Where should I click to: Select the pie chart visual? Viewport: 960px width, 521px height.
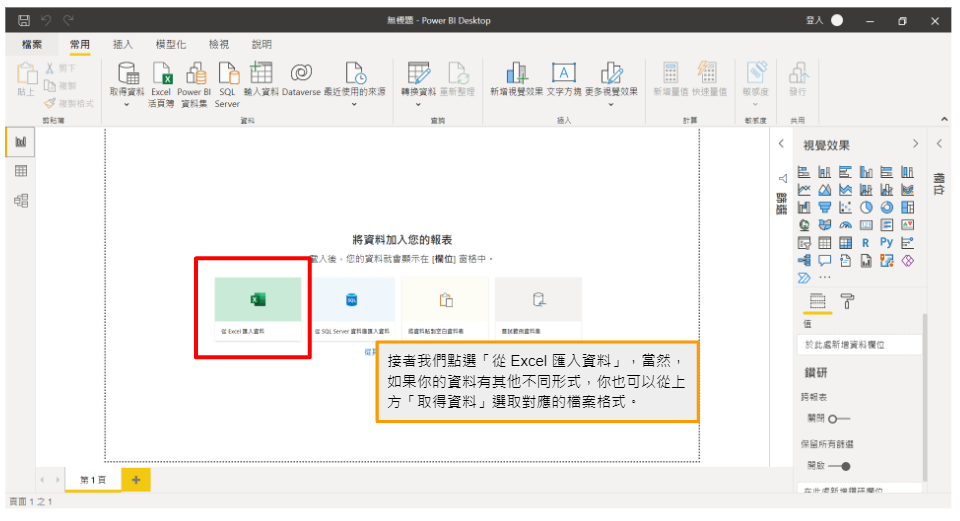tap(866, 208)
